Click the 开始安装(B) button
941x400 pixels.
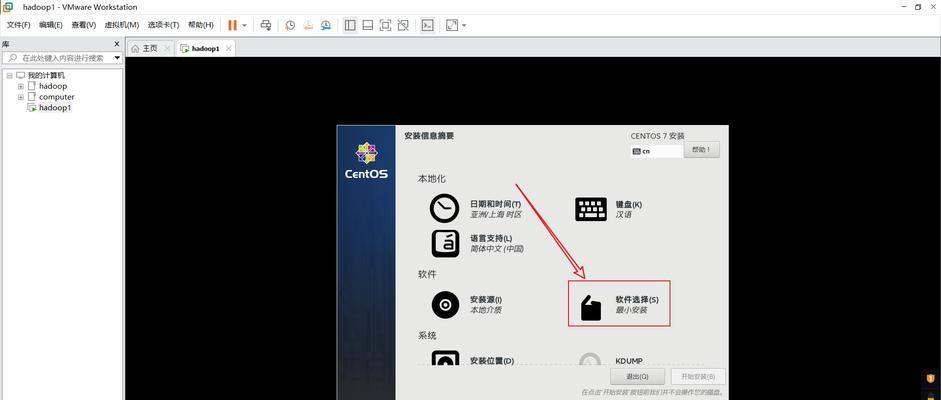(699, 377)
